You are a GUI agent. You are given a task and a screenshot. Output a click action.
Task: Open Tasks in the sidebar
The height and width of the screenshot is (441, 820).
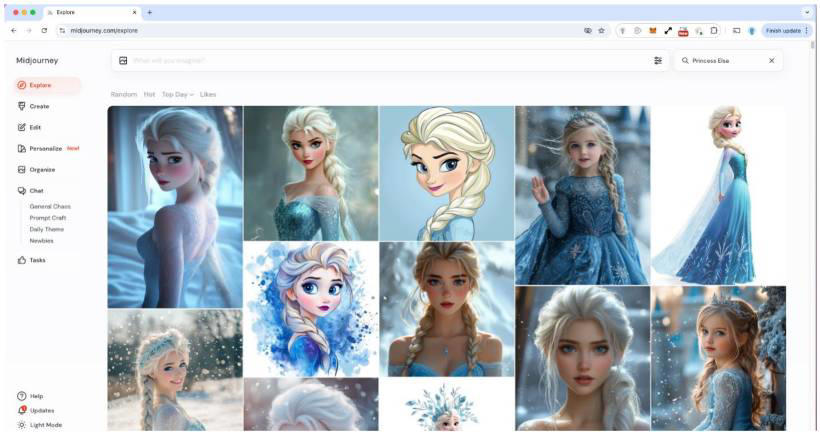[32, 260]
